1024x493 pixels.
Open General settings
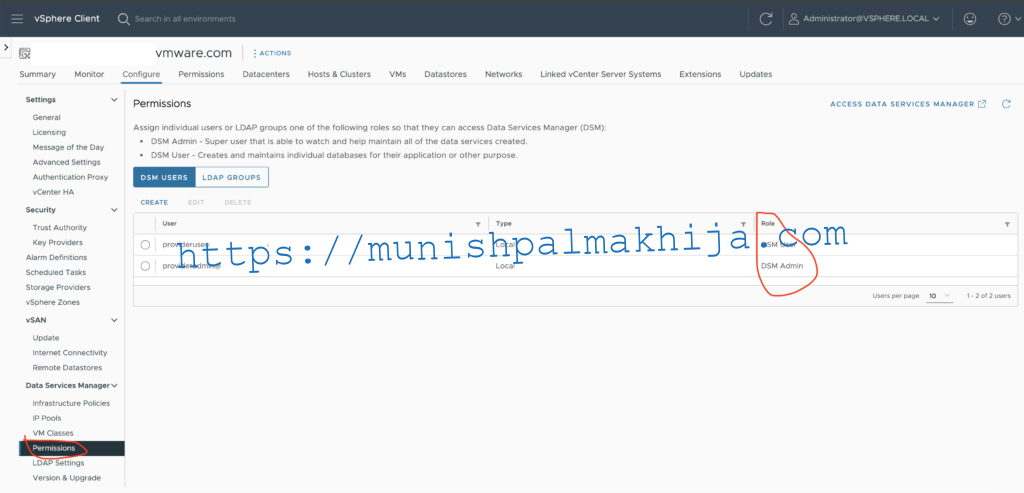tap(46, 118)
